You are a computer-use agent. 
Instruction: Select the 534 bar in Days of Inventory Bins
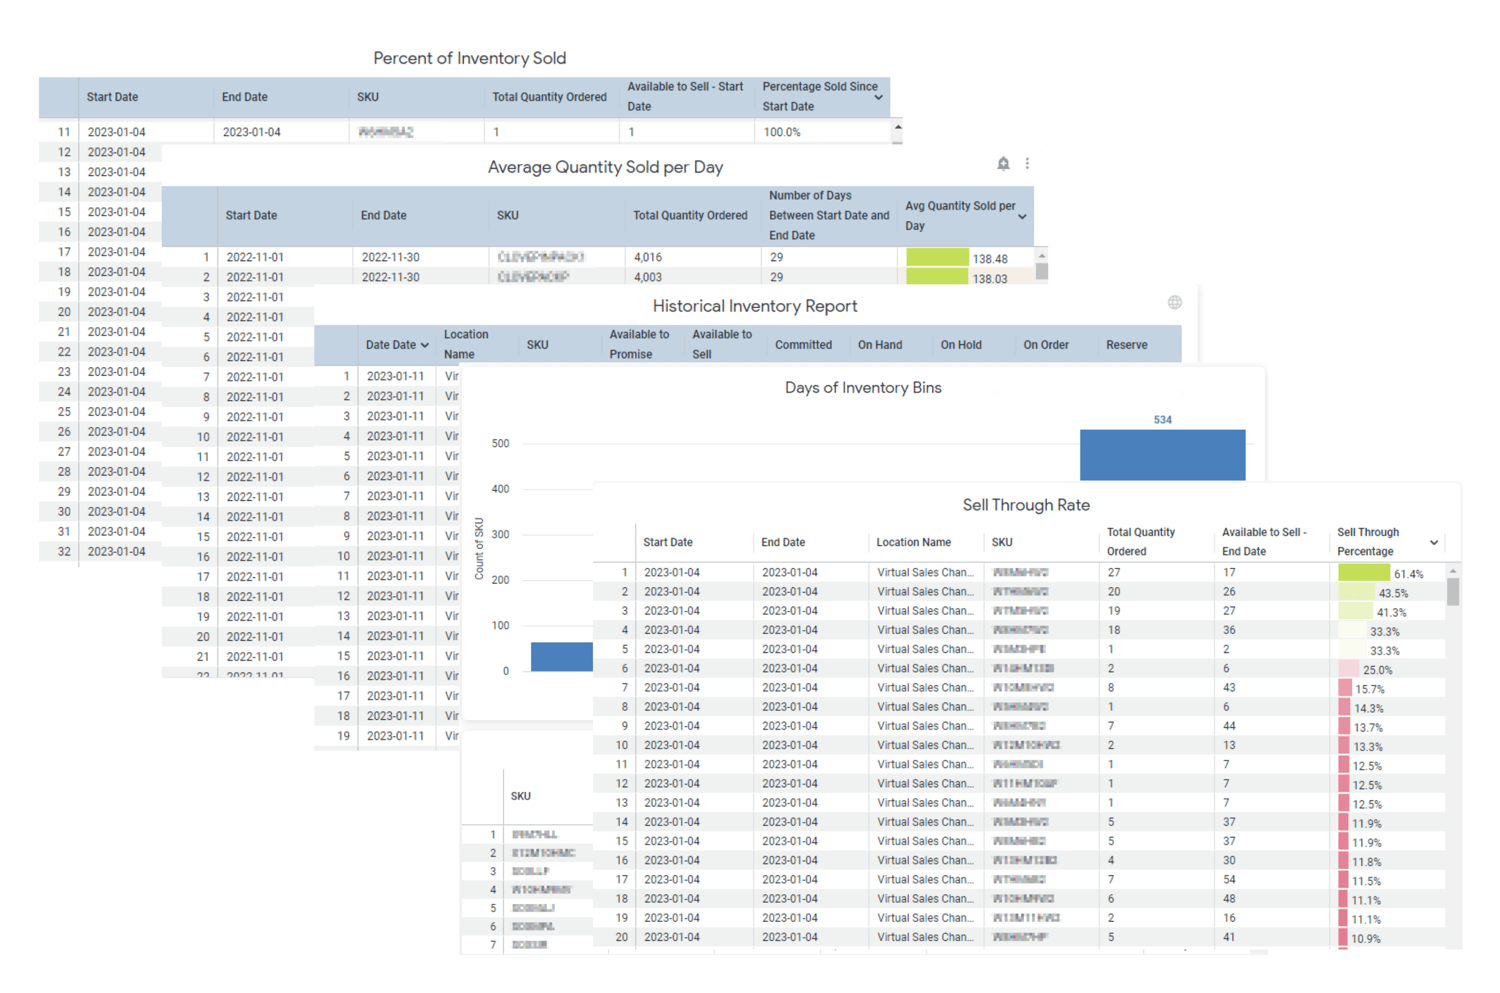pos(1162,455)
